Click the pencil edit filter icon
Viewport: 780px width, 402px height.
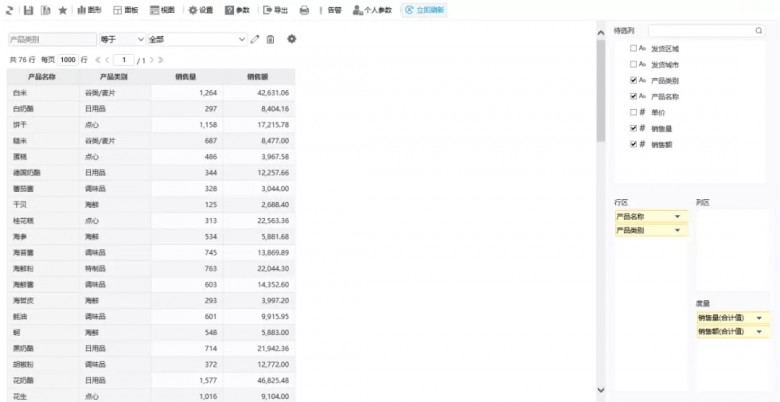(x=255, y=39)
